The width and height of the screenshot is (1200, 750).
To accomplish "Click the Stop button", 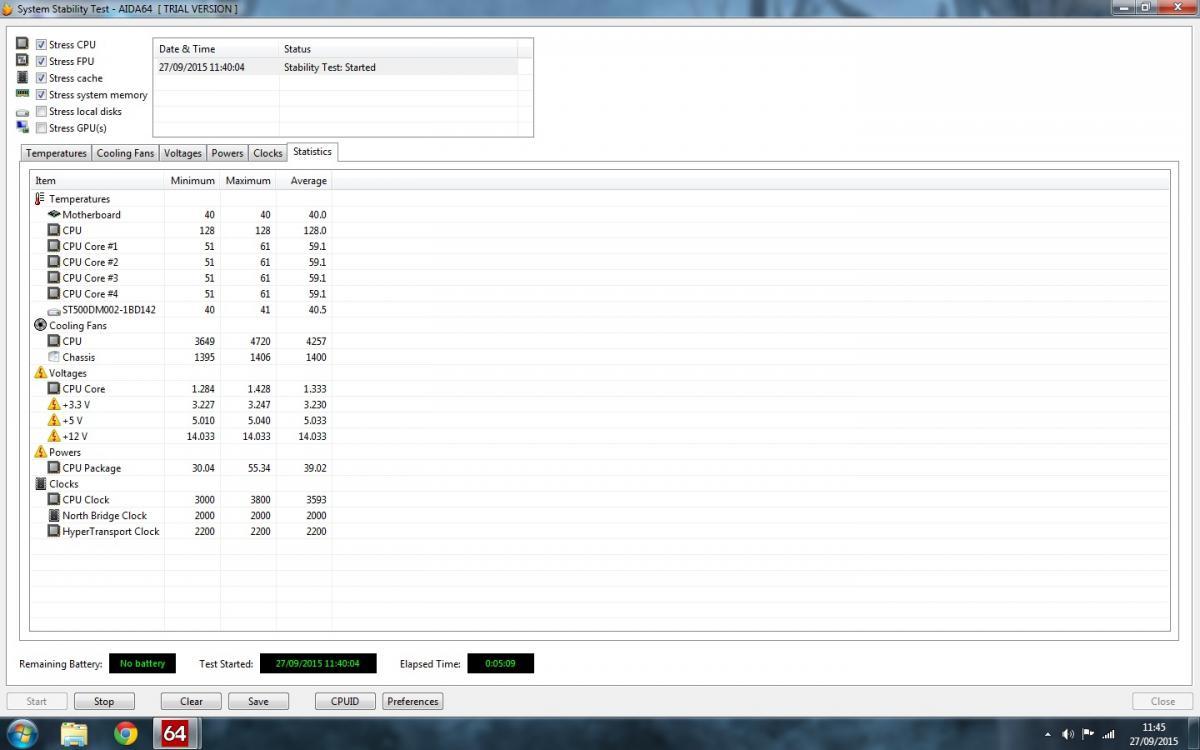I will tap(104, 701).
